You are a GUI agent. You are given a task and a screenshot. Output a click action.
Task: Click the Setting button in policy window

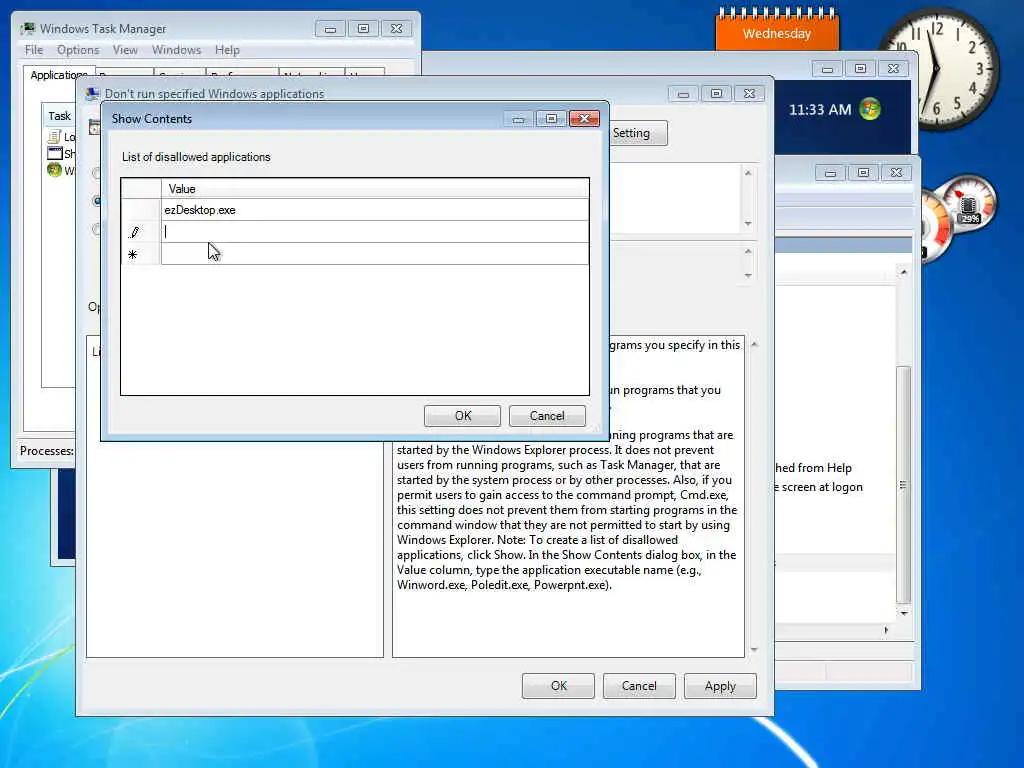point(638,133)
